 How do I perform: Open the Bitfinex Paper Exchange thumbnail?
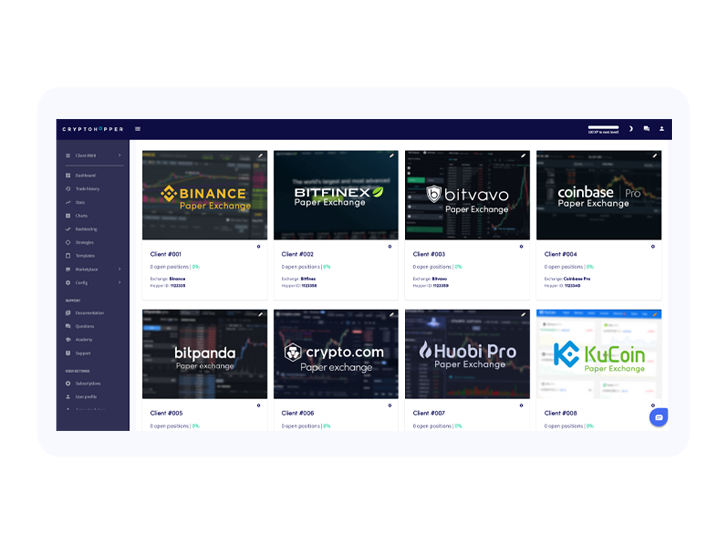click(336, 195)
